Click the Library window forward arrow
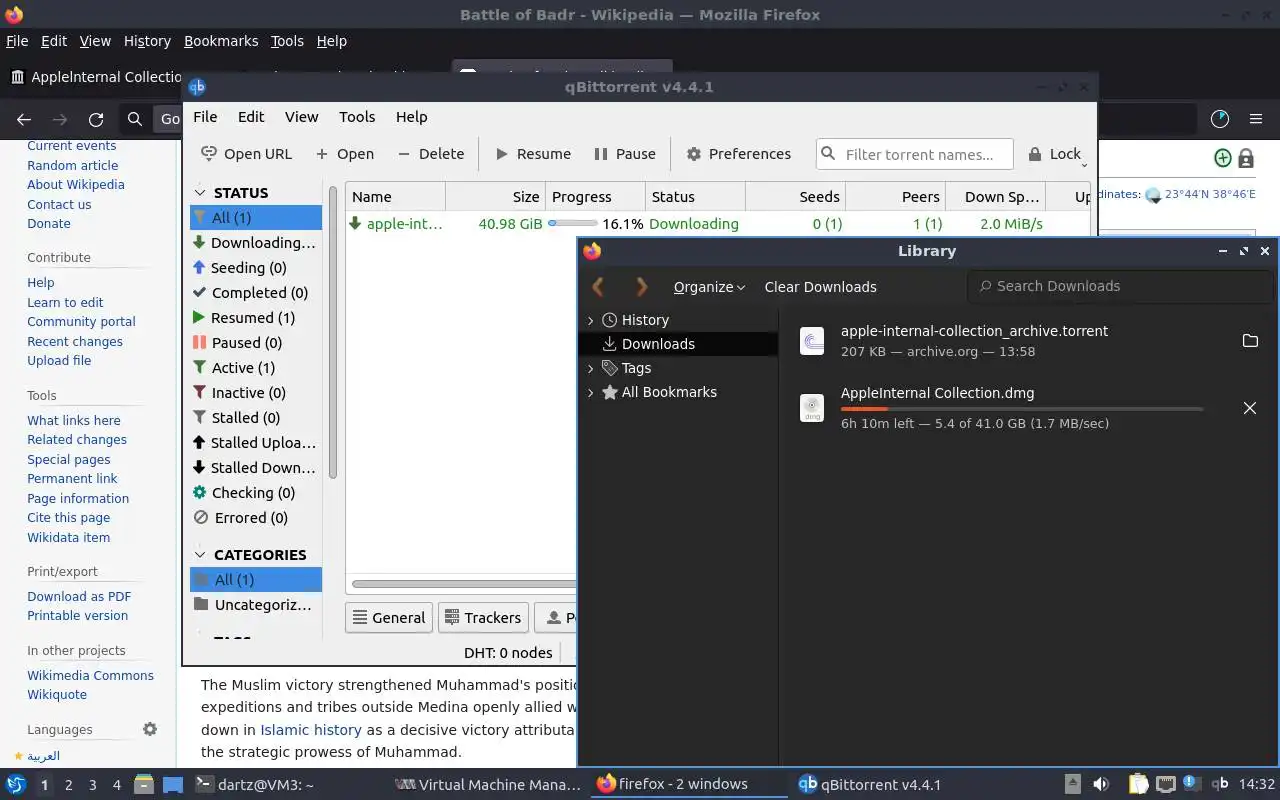The width and height of the screenshot is (1280, 800). (x=642, y=287)
